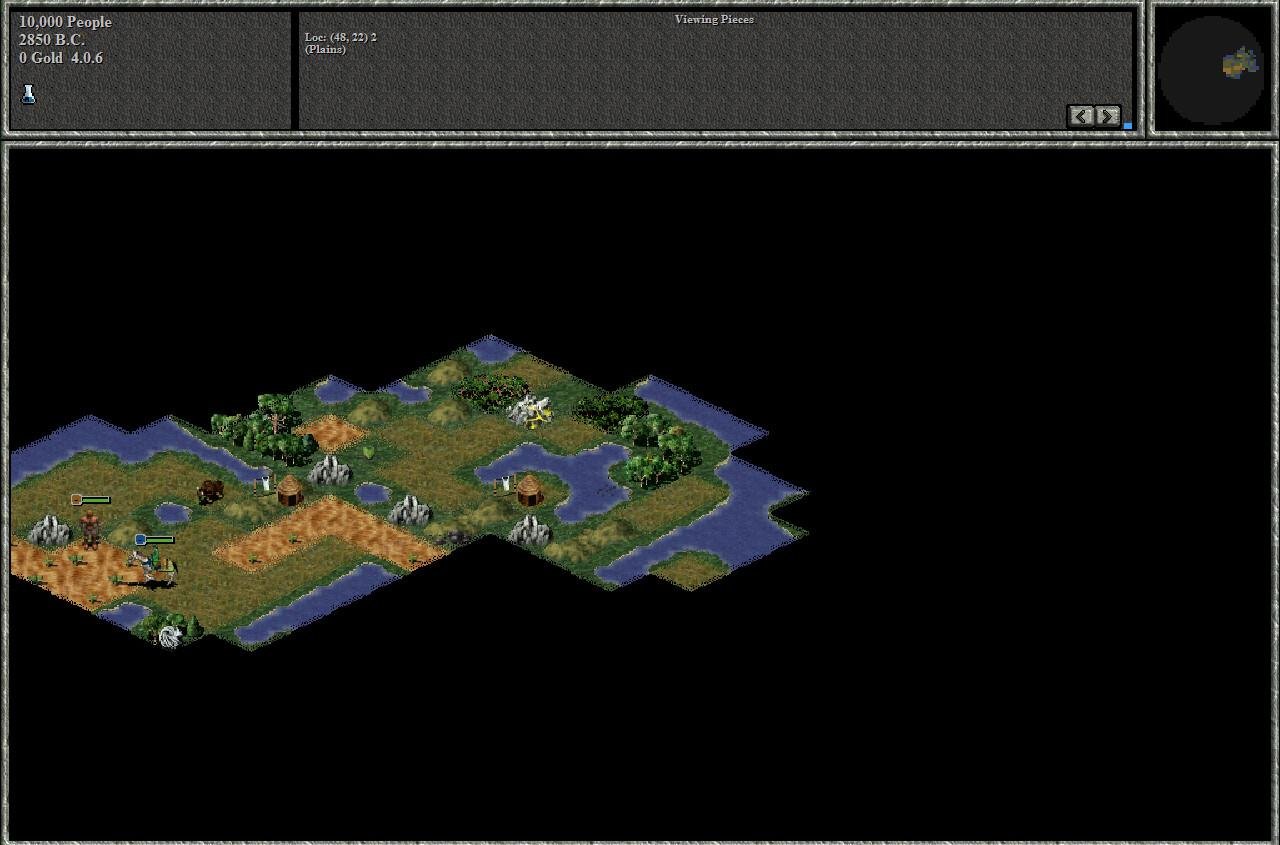The width and height of the screenshot is (1280, 845).
Task: Click the '2850 B.C.' year text
Action: [52, 40]
